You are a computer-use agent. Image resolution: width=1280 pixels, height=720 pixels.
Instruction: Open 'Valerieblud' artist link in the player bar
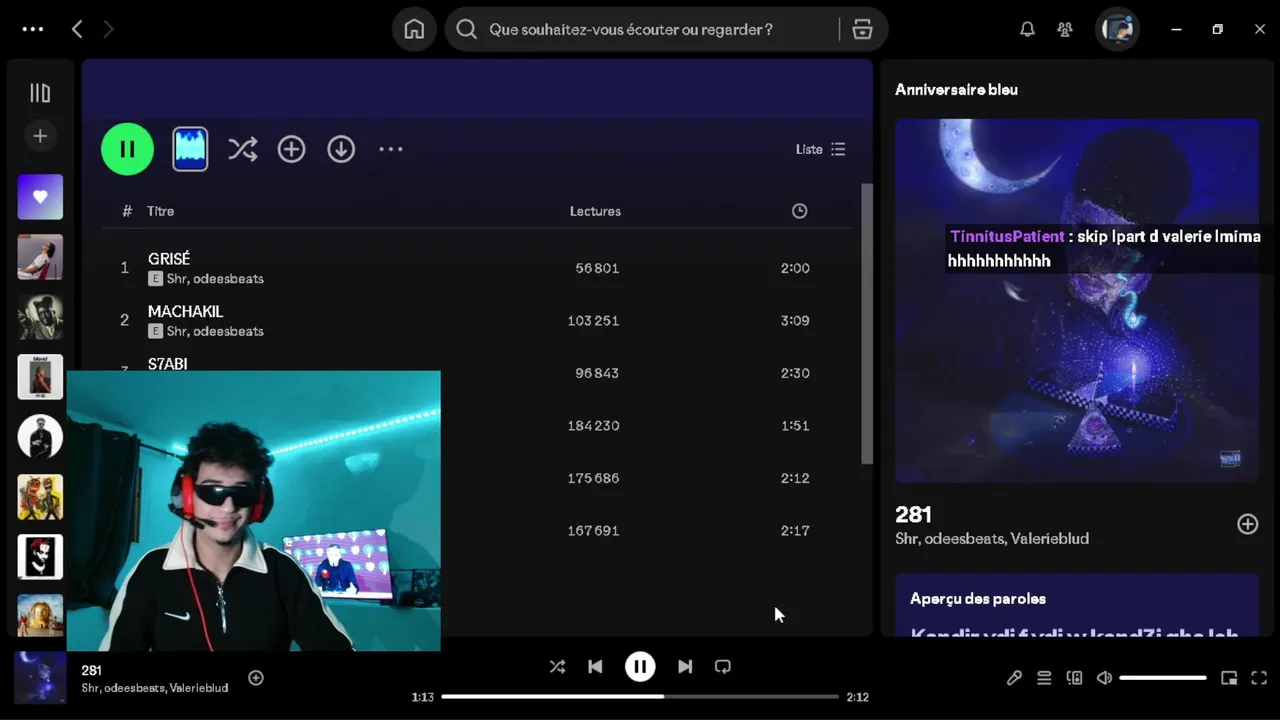pyautogui.click(x=198, y=688)
